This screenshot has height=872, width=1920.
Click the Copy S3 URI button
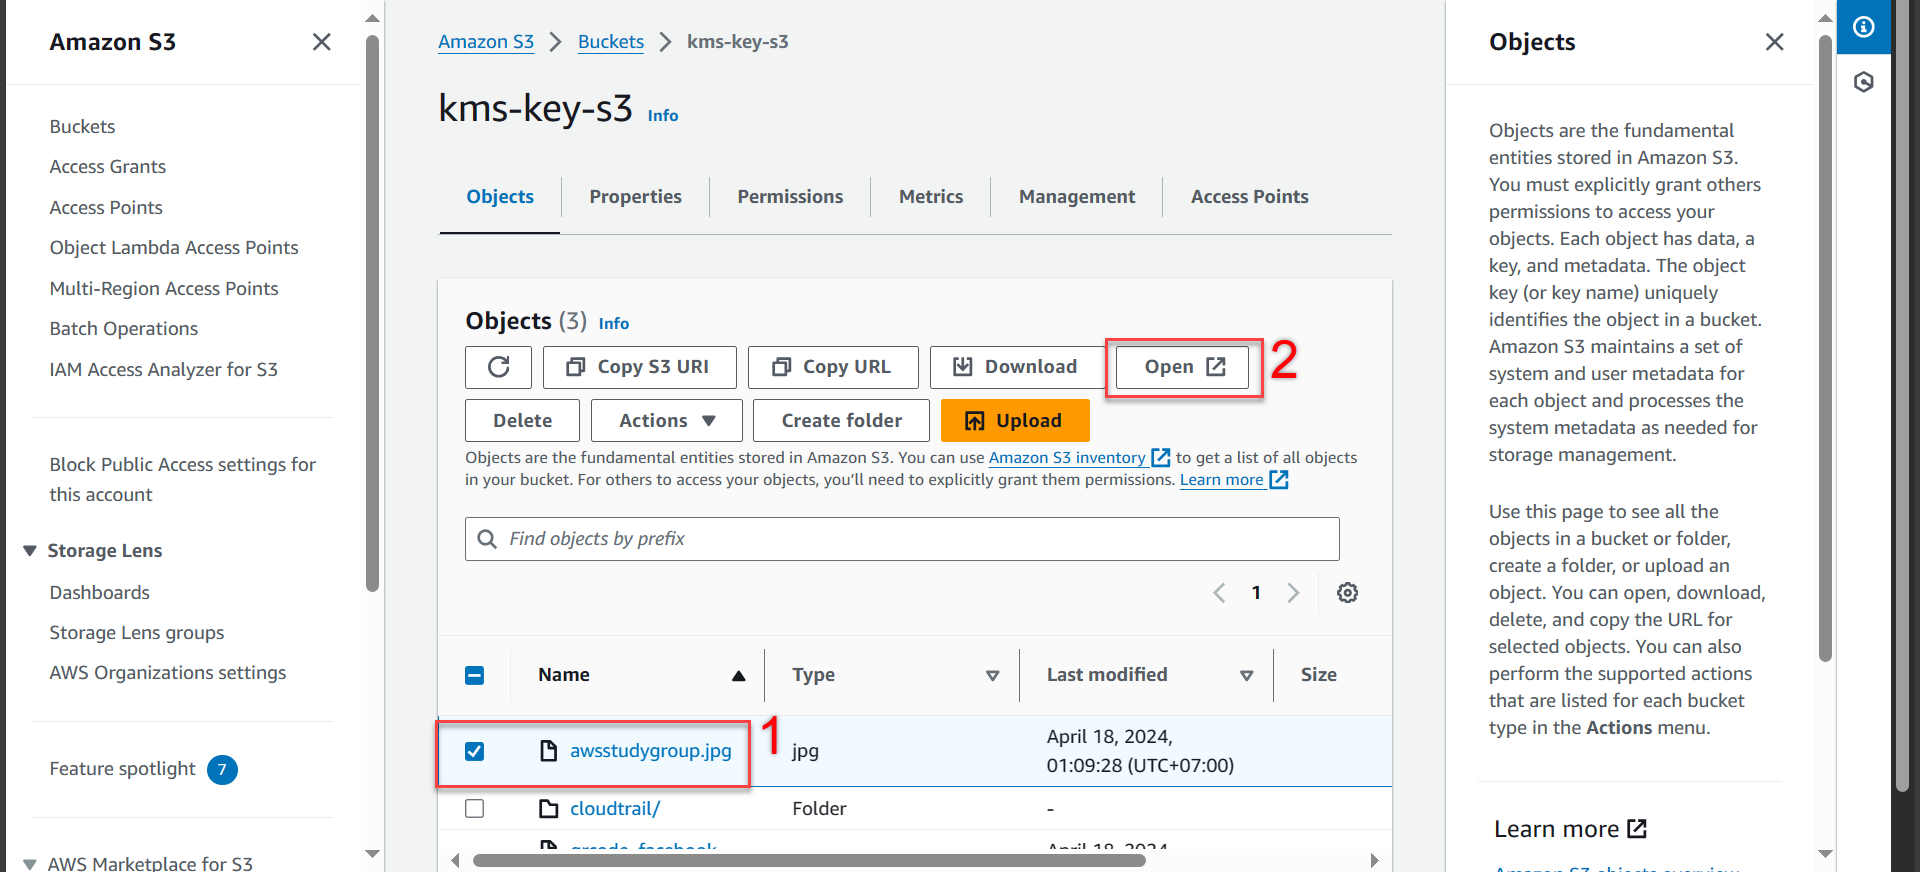(640, 367)
